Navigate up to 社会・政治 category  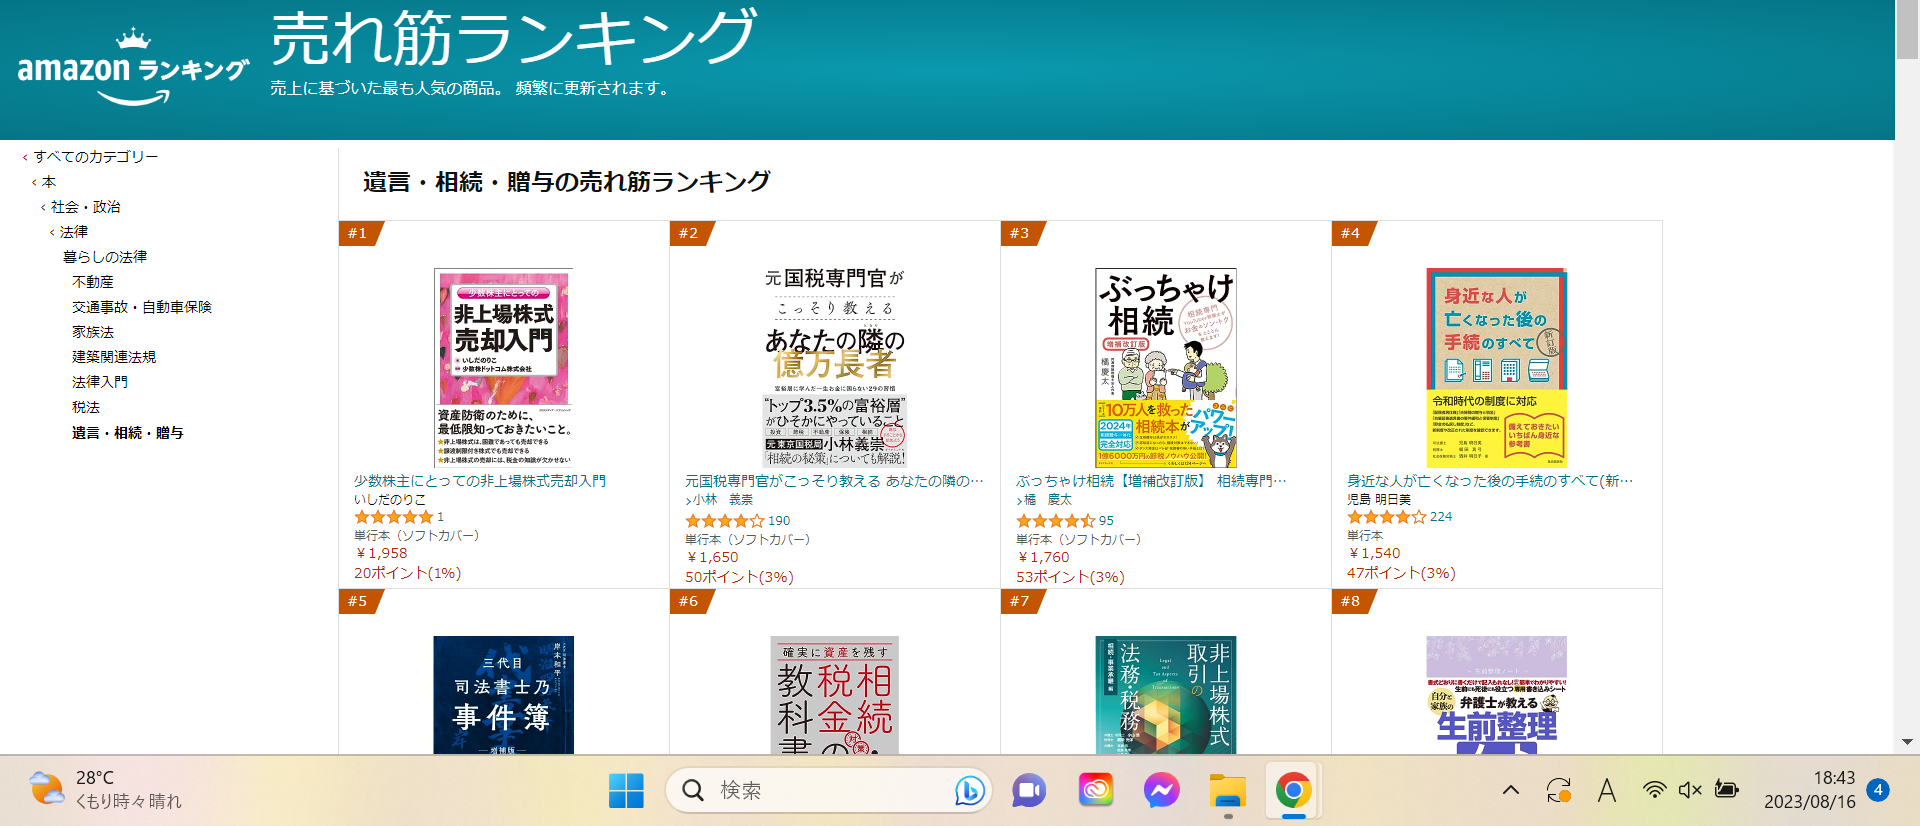click(86, 207)
